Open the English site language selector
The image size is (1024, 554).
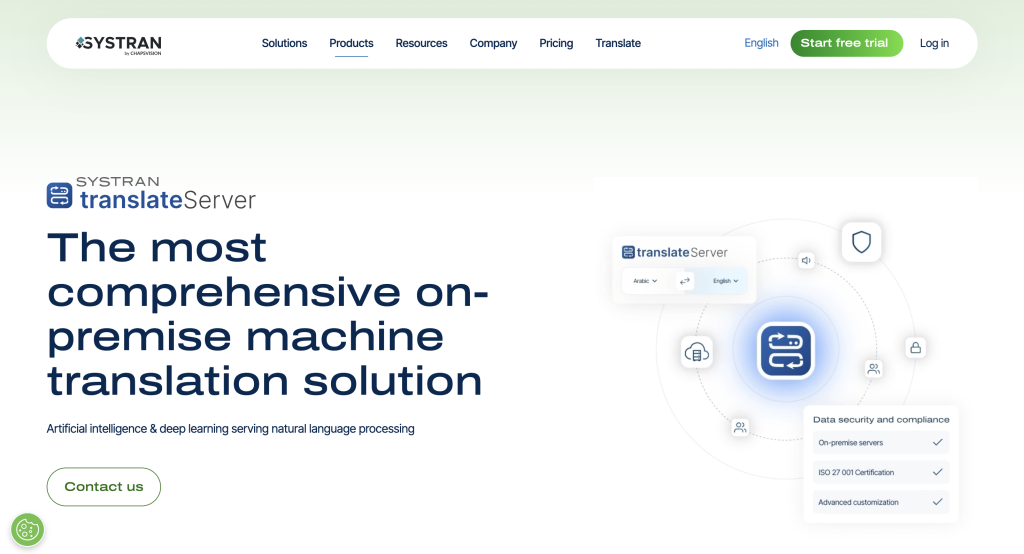761,43
